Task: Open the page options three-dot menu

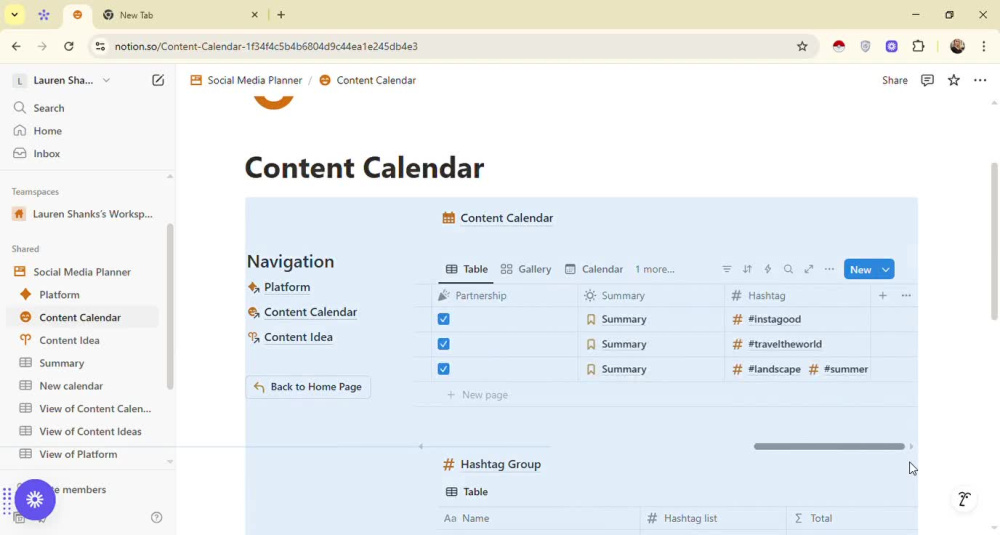Action: [x=980, y=80]
